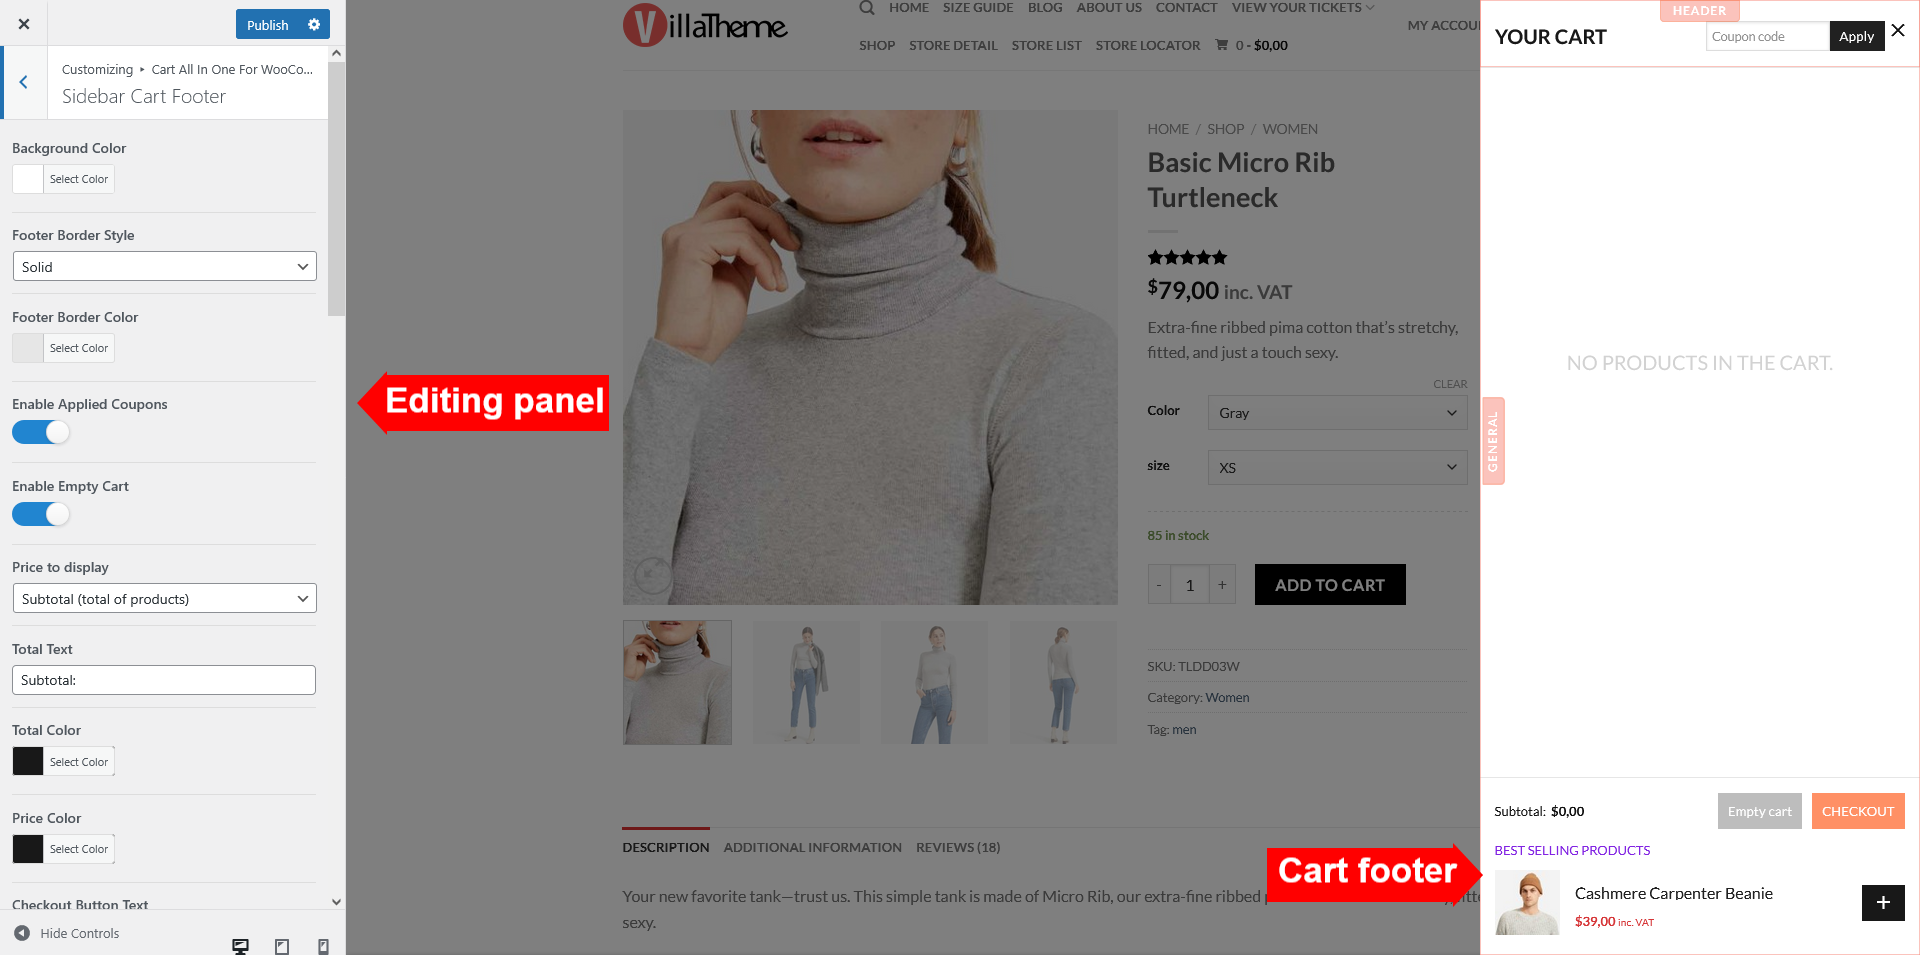Go back using the left chevron arrow
The height and width of the screenshot is (955, 1920).
24,82
